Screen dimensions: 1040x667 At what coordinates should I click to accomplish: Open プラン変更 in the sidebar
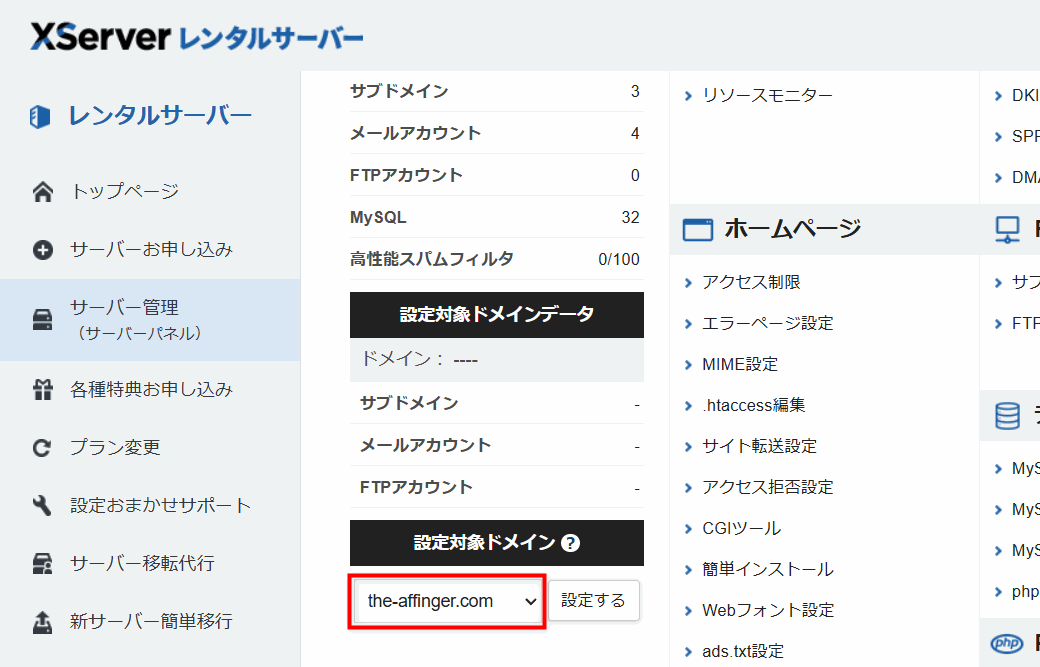[115, 448]
